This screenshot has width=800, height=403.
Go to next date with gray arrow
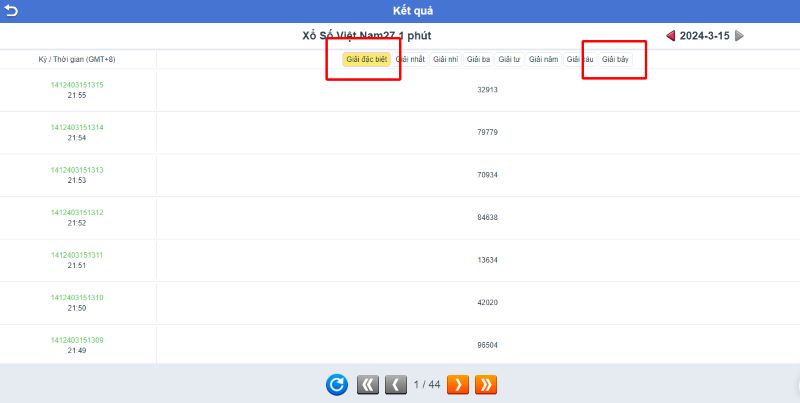[x=739, y=36]
